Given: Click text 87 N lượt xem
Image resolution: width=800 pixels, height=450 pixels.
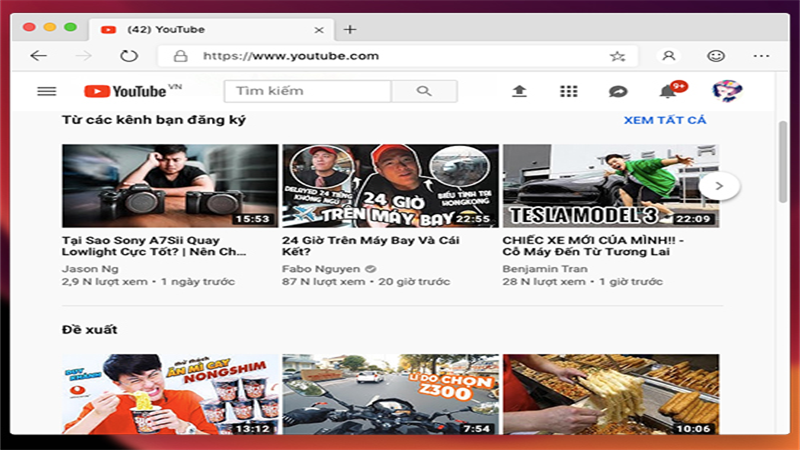Looking at the screenshot, I should [x=323, y=282].
